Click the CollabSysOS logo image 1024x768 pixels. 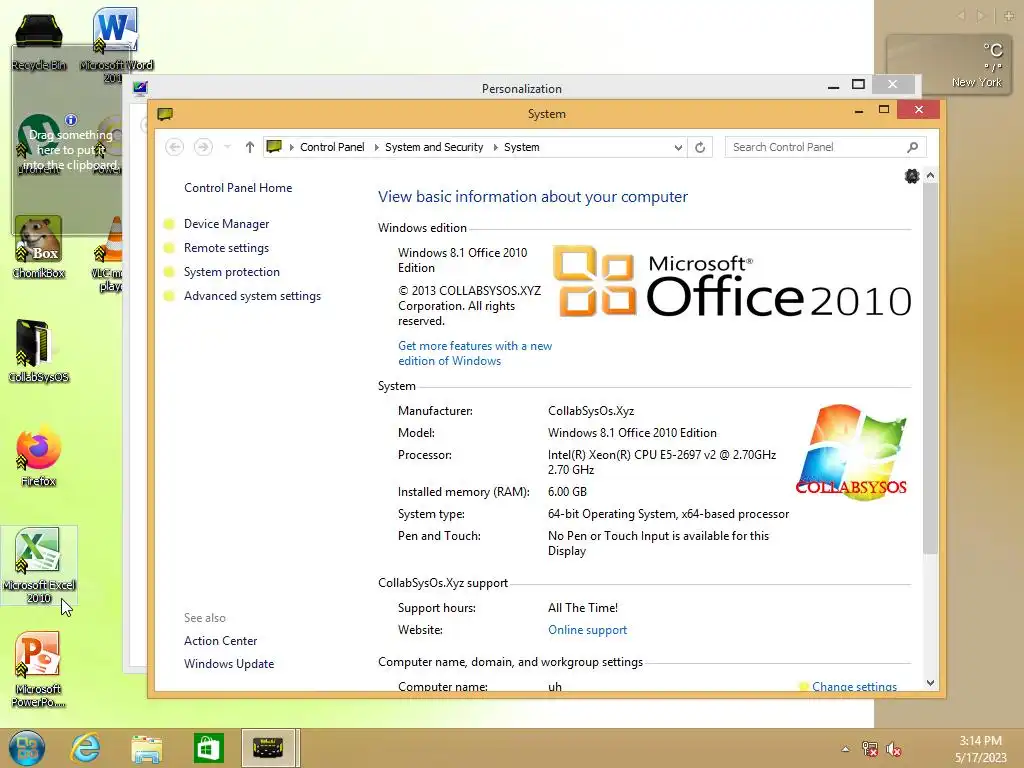[851, 452]
